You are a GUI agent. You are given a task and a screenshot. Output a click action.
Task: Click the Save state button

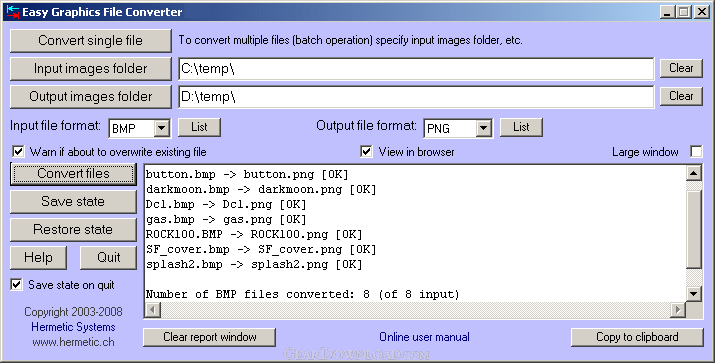[73, 202]
